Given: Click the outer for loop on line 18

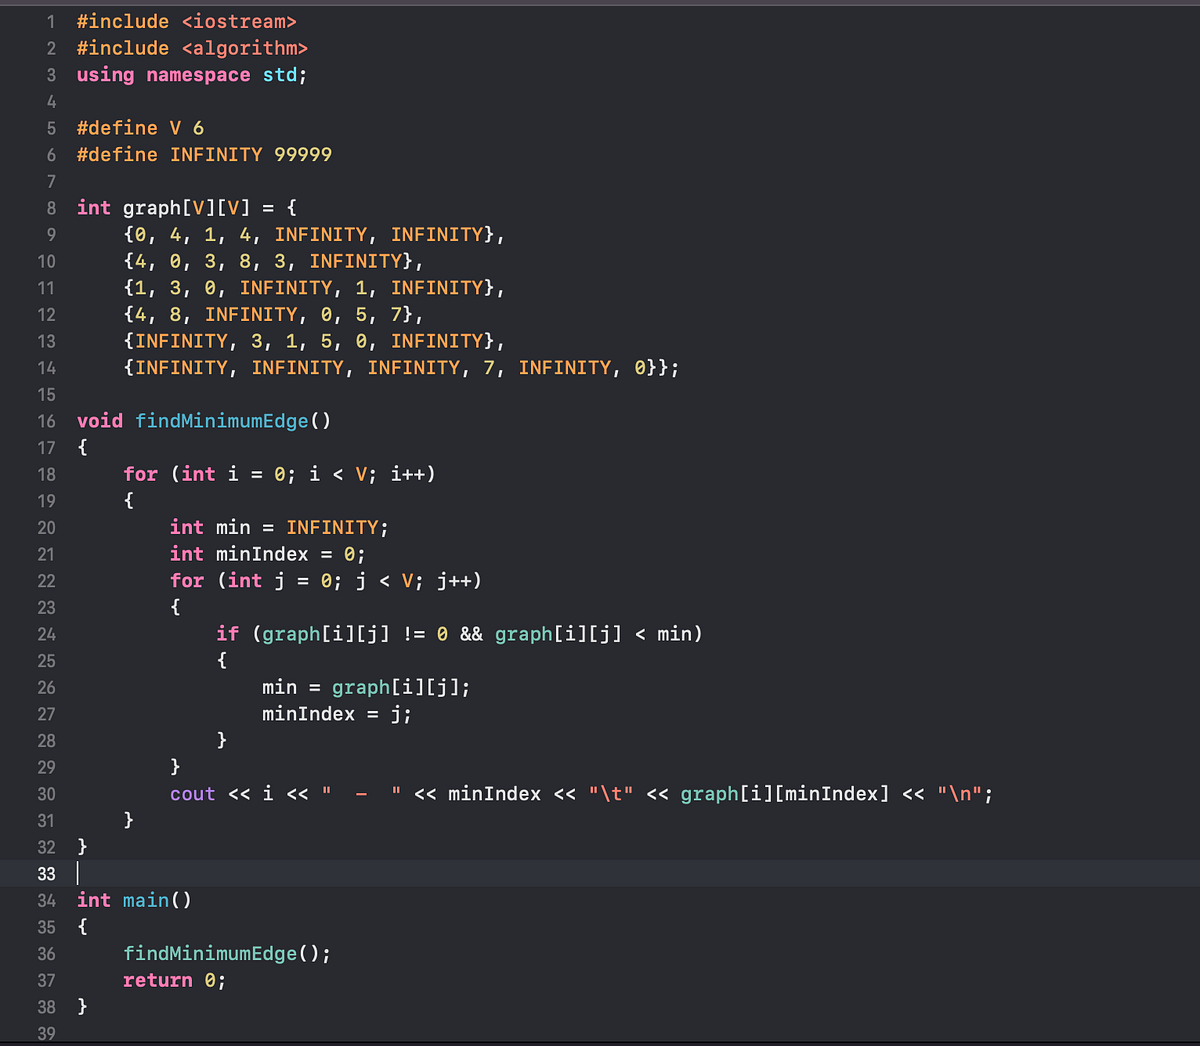Looking at the screenshot, I should tap(280, 473).
